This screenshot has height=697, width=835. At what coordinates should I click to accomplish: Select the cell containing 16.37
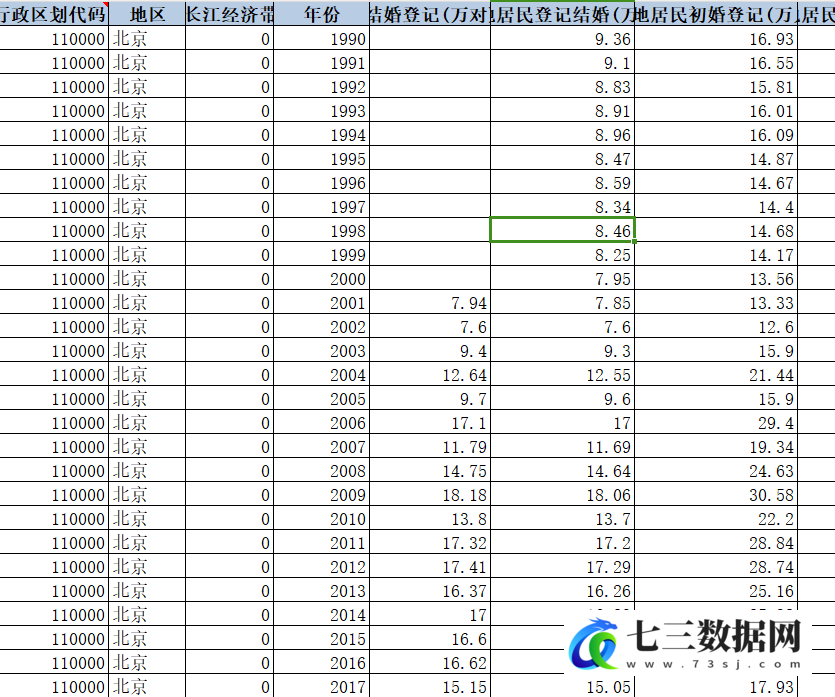pyautogui.click(x=430, y=590)
